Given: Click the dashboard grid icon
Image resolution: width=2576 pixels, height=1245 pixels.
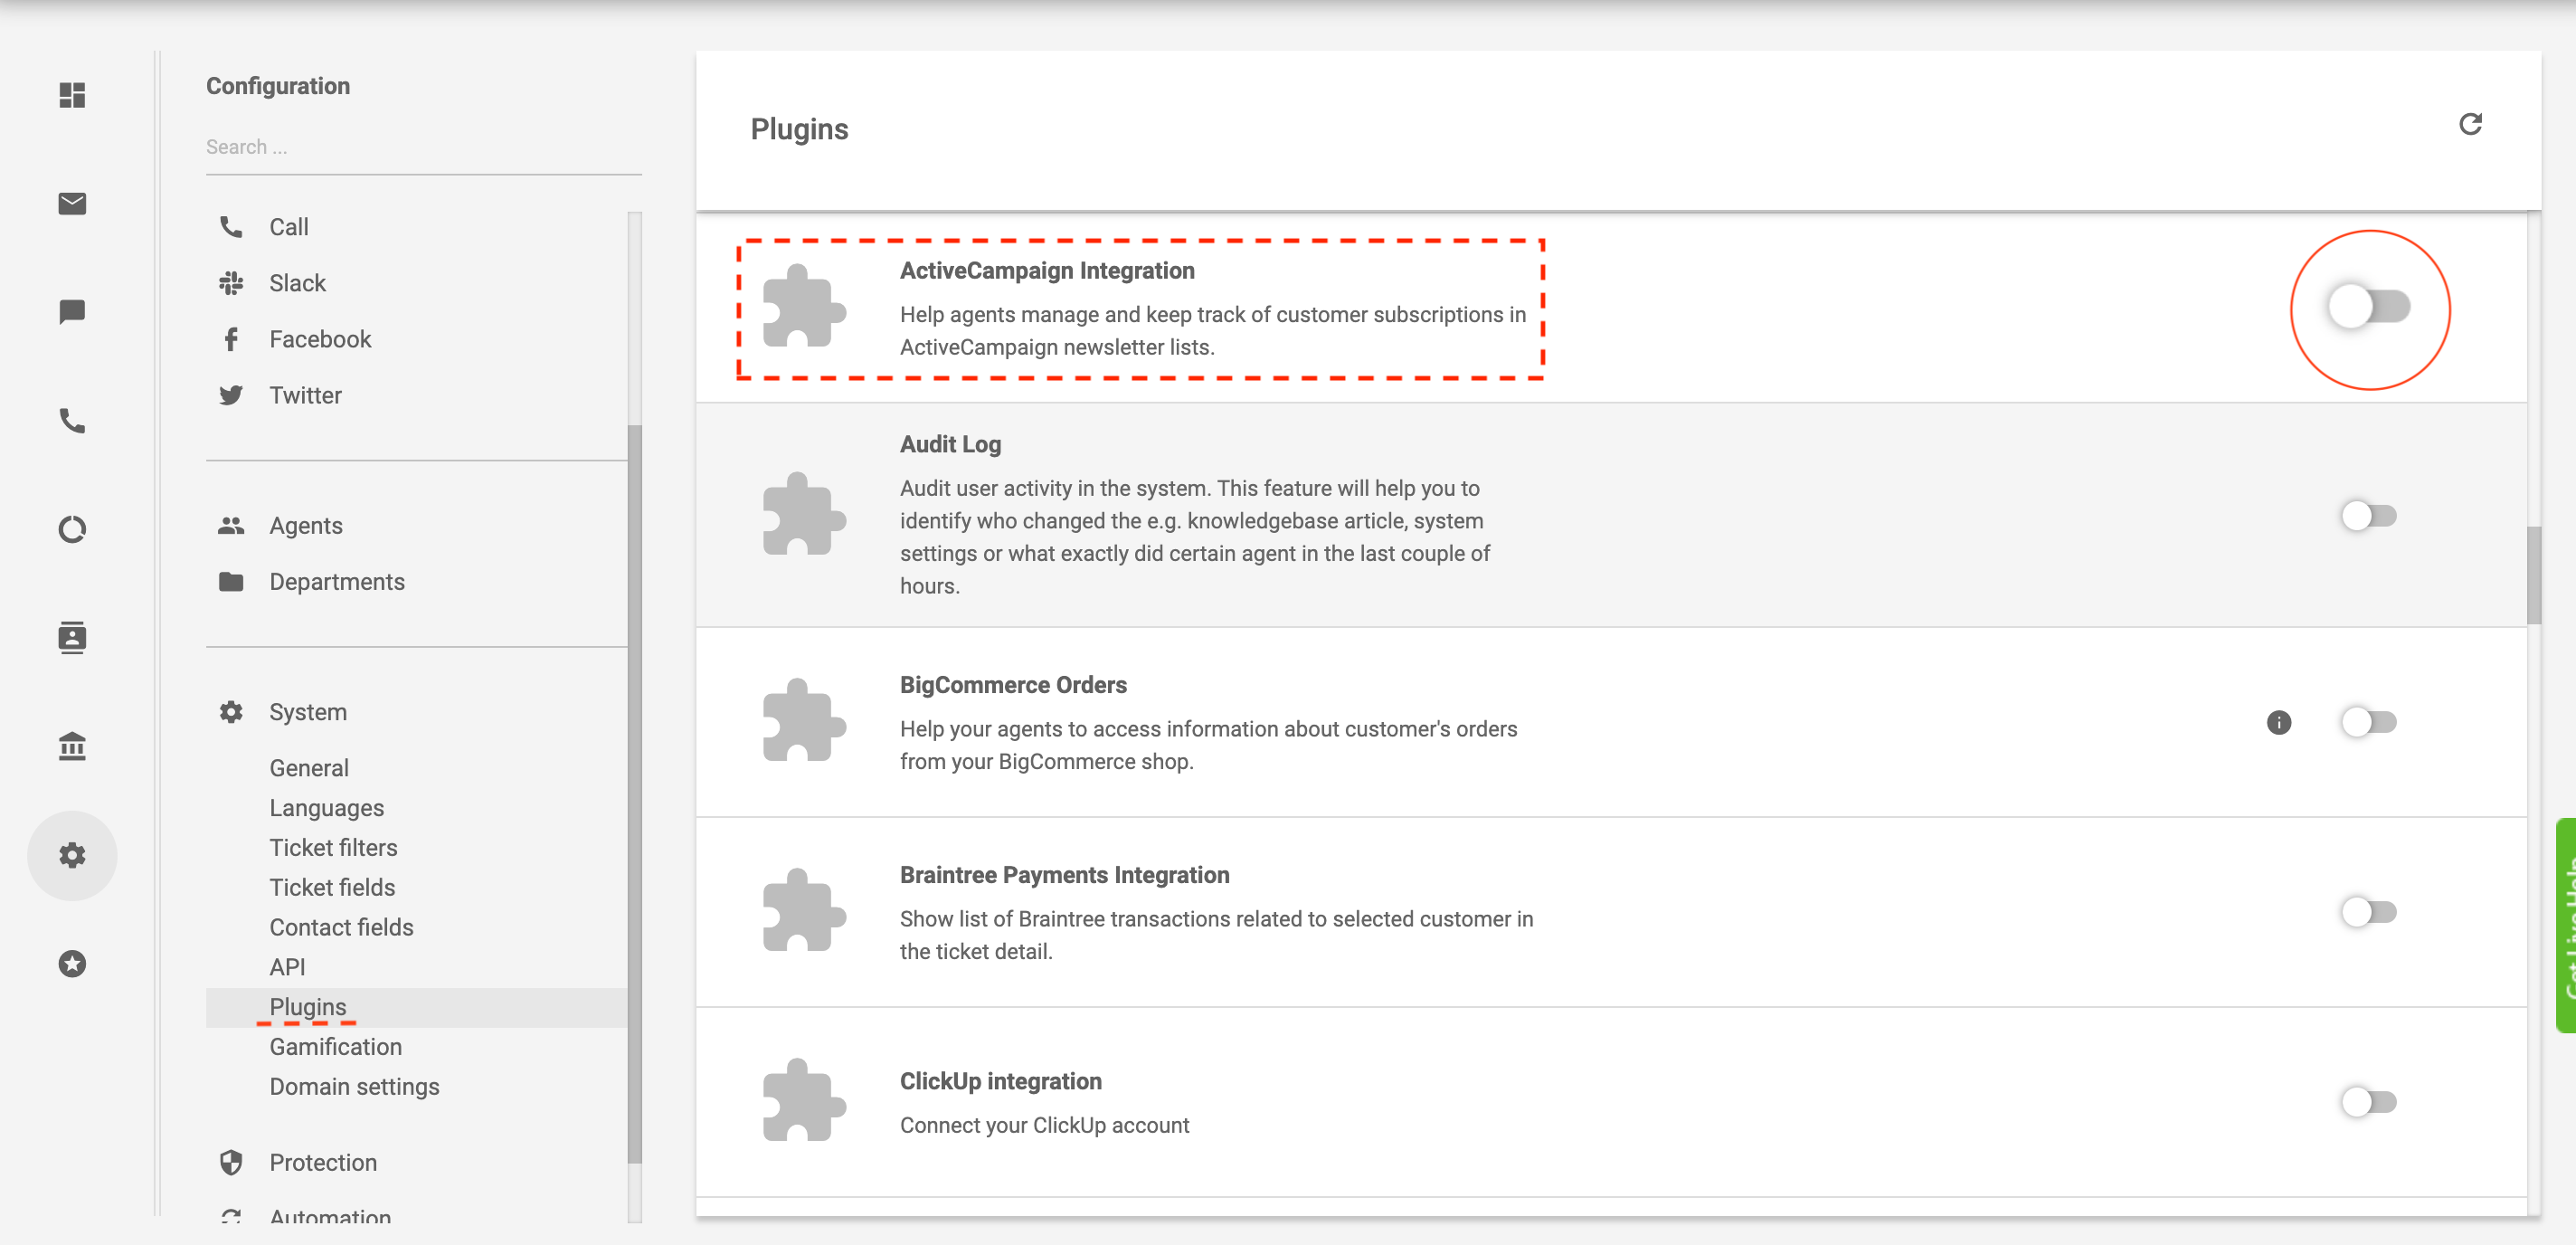Looking at the screenshot, I should point(72,93).
